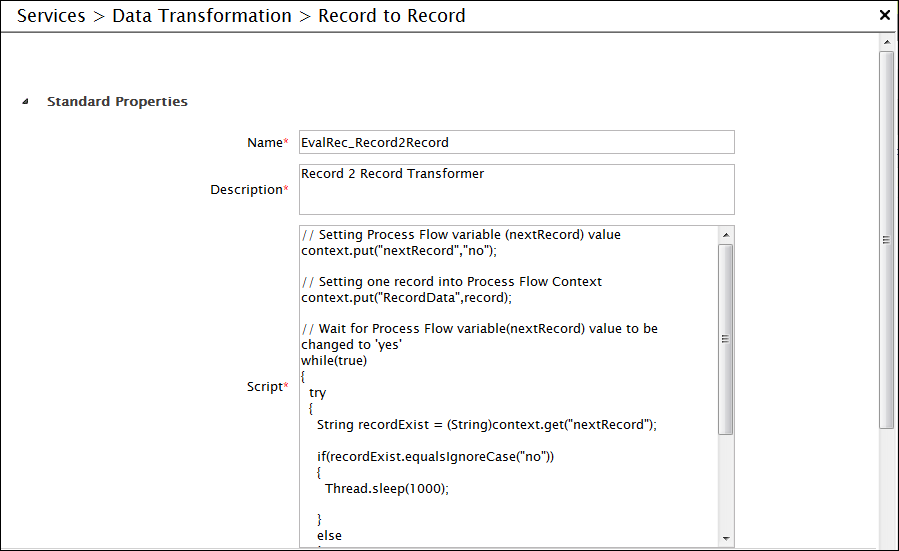The height and width of the screenshot is (551, 899).
Task: Click Services in the breadcrumb
Action: point(51,16)
